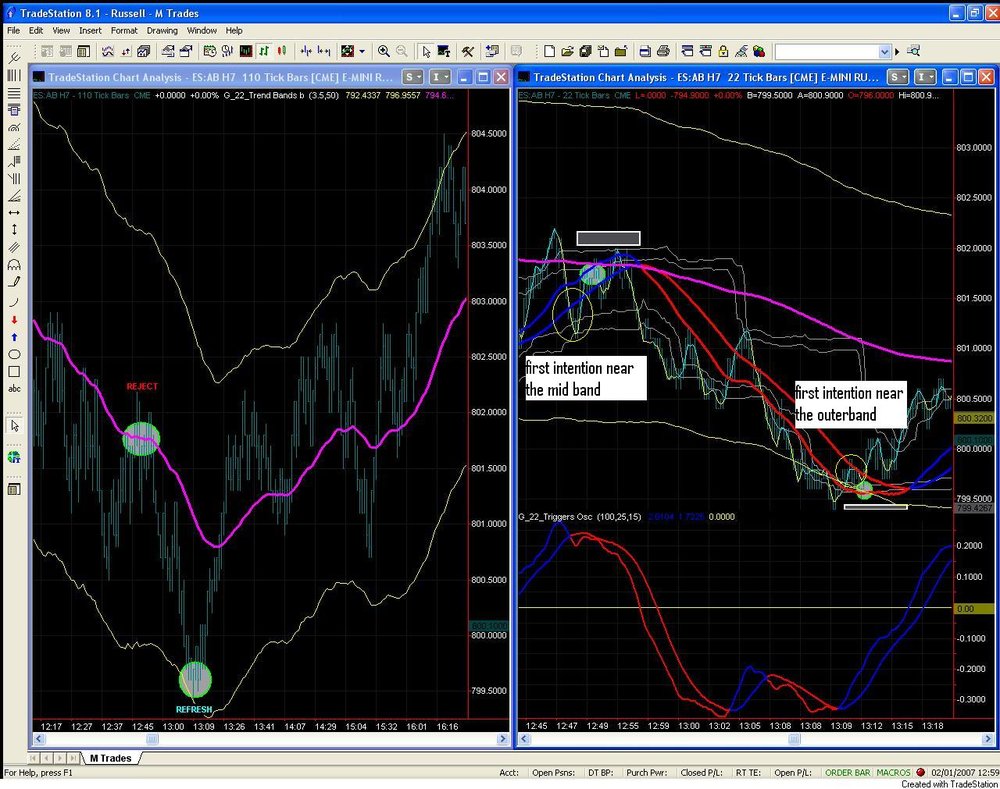Viewport: 1000px width, 789px height.
Task: Open the File menu
Action: [13, 30]
